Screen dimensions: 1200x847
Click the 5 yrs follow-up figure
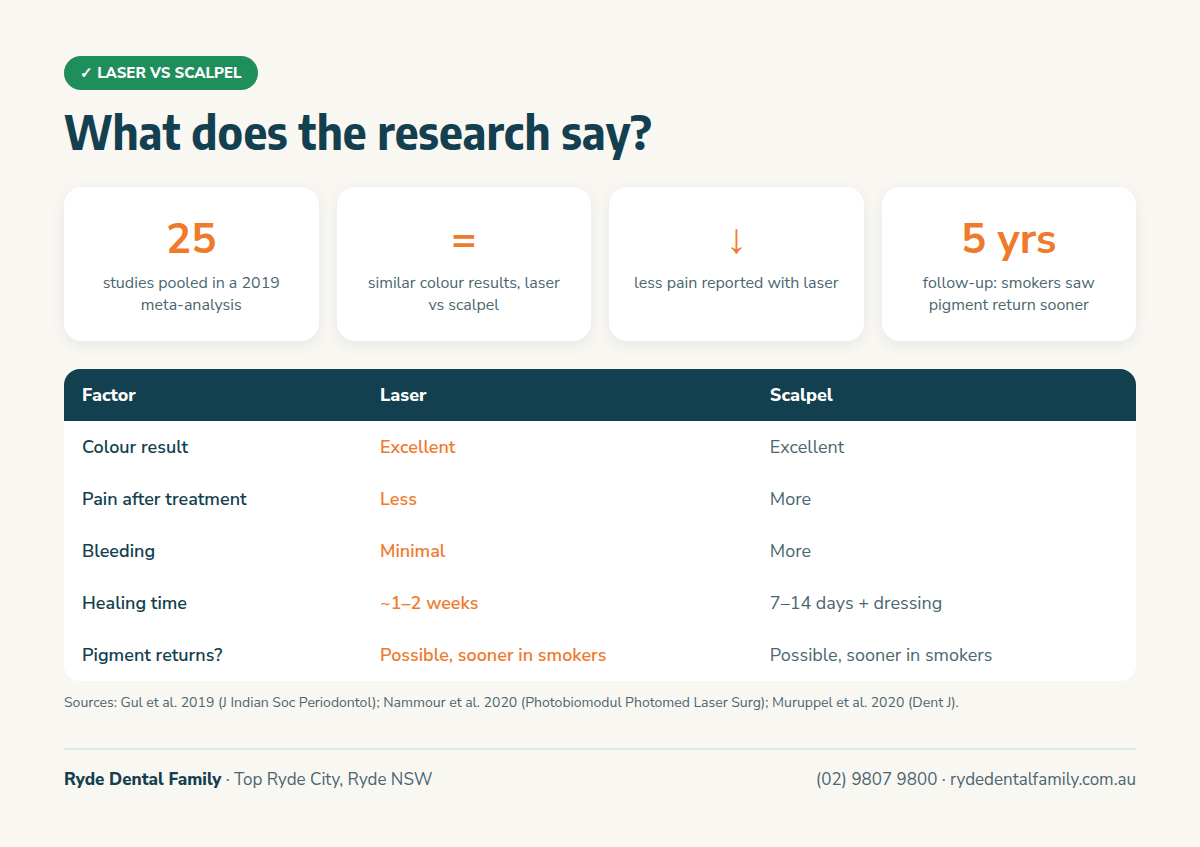pos(1008,239)
